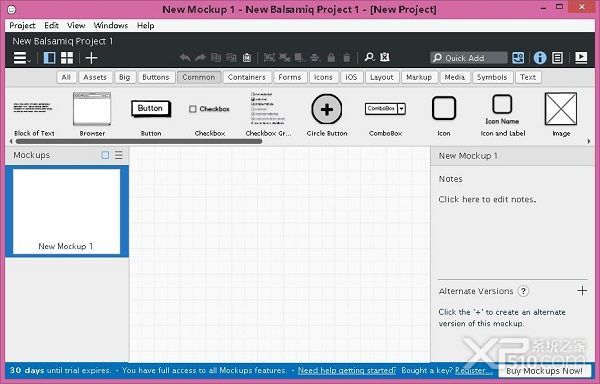Create an alternate version with plus
This screenshot has height=384, width=600.
[x=582, y=291]
